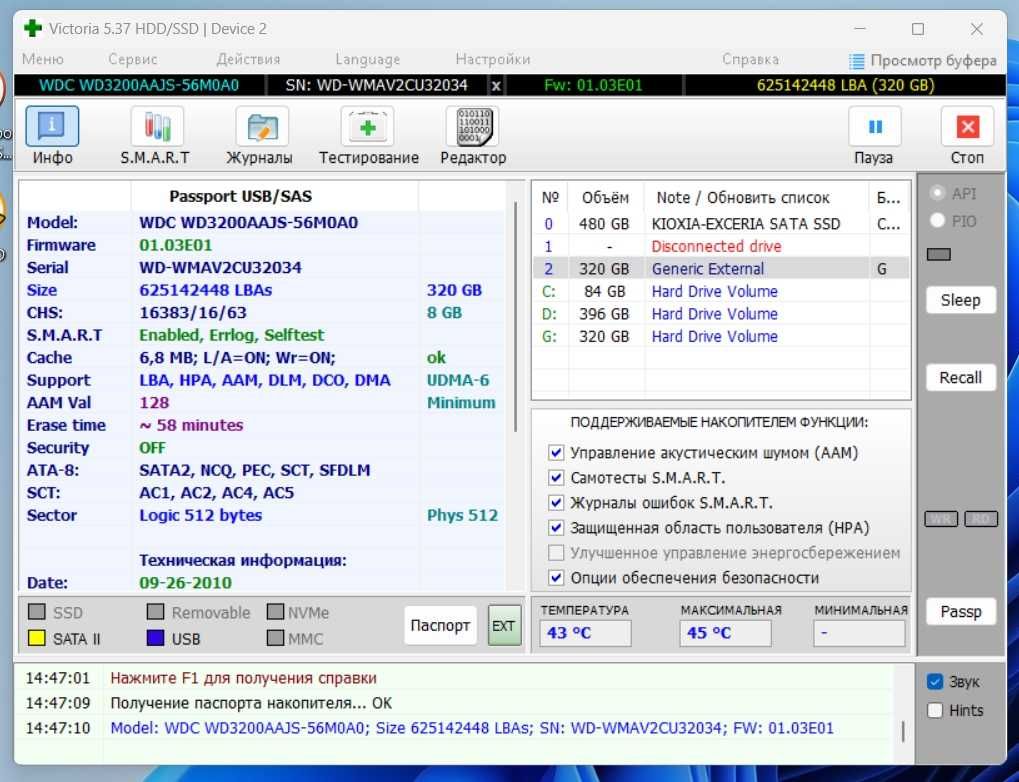Click the Sleep button
1019x782 pixels.
click(961, 300)
